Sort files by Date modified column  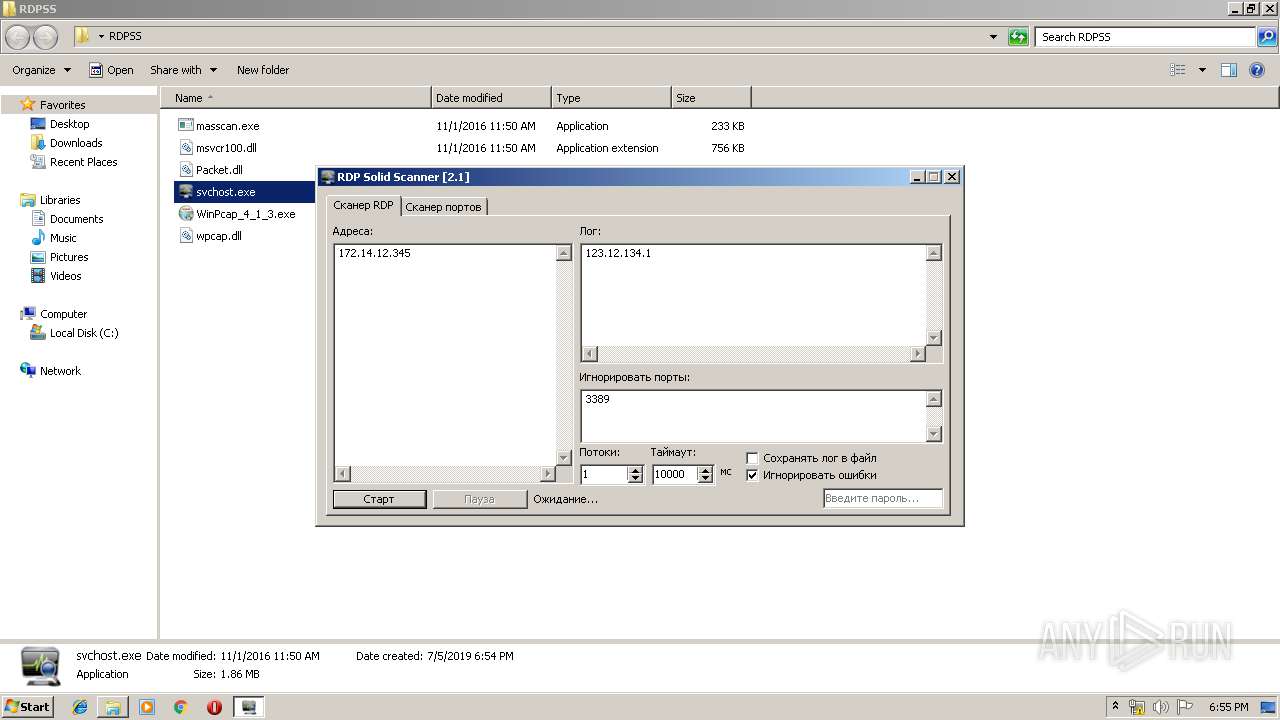491,98
